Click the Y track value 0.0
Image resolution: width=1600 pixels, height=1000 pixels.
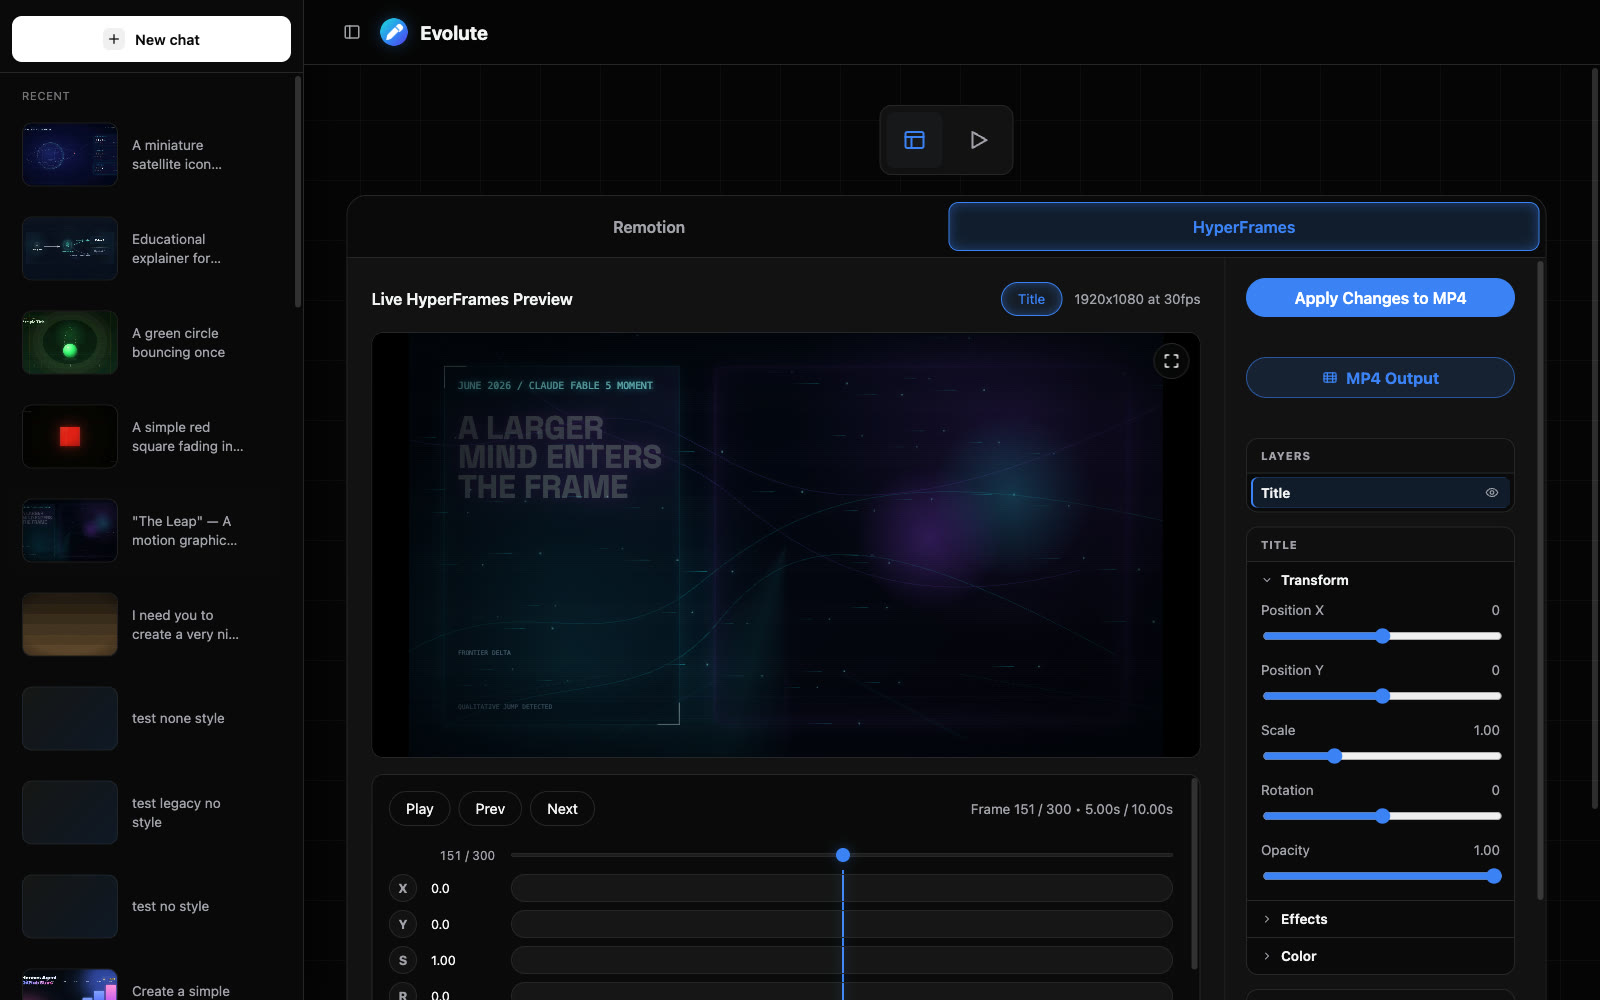tap(440, 924)
